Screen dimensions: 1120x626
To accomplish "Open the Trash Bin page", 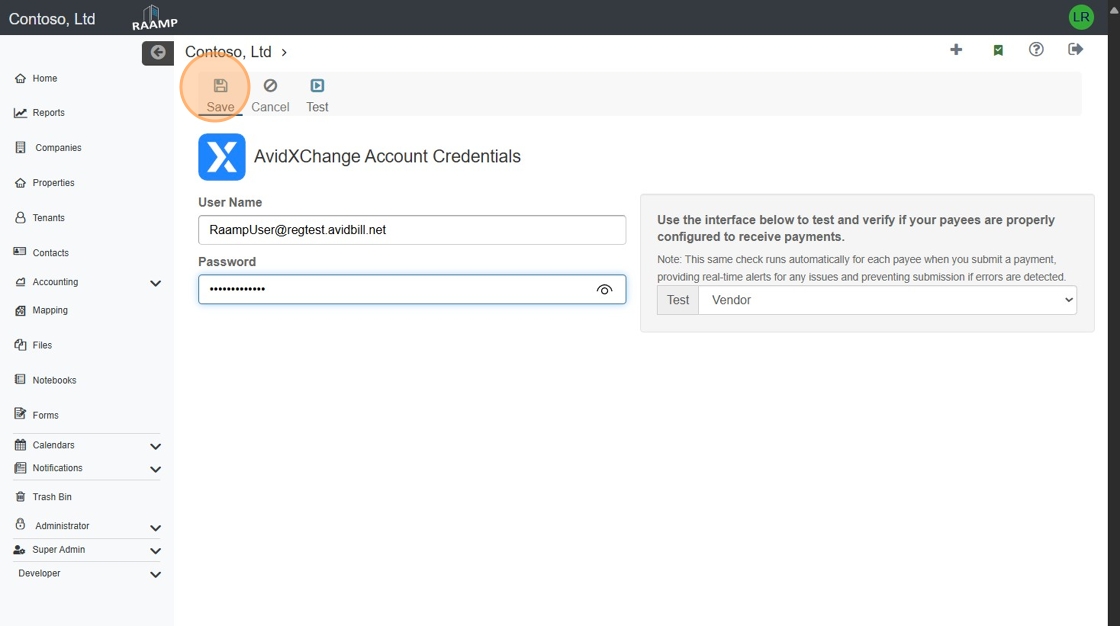I will coord(51,497).
